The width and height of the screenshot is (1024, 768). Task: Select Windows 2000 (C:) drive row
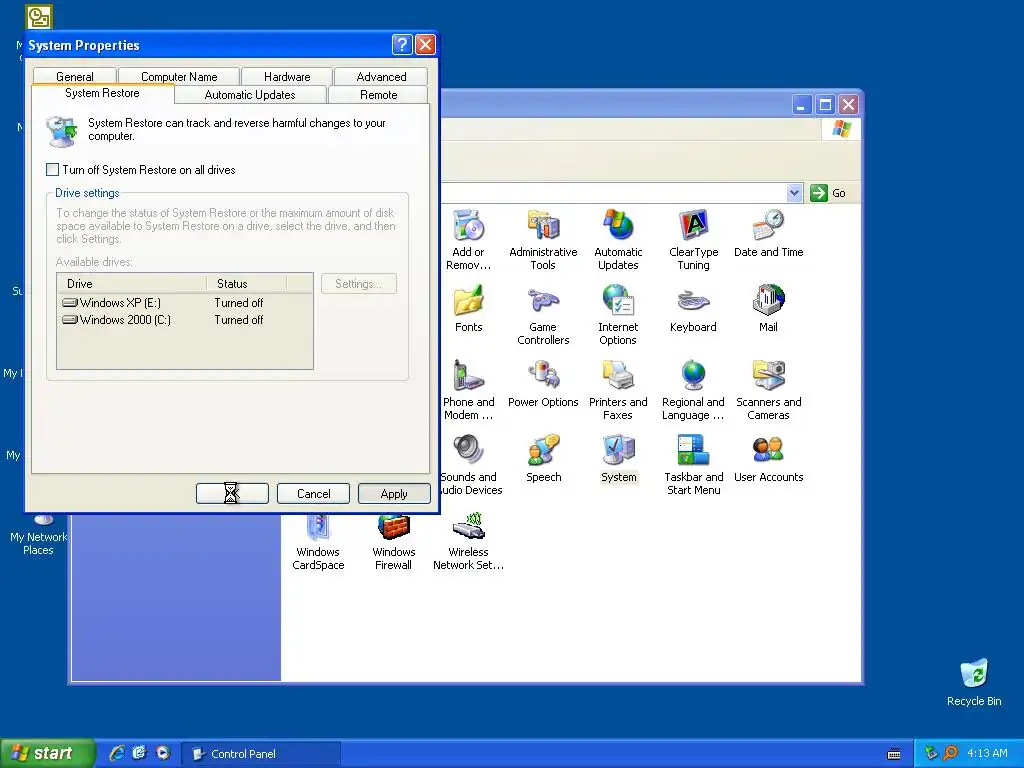[185, 320]
